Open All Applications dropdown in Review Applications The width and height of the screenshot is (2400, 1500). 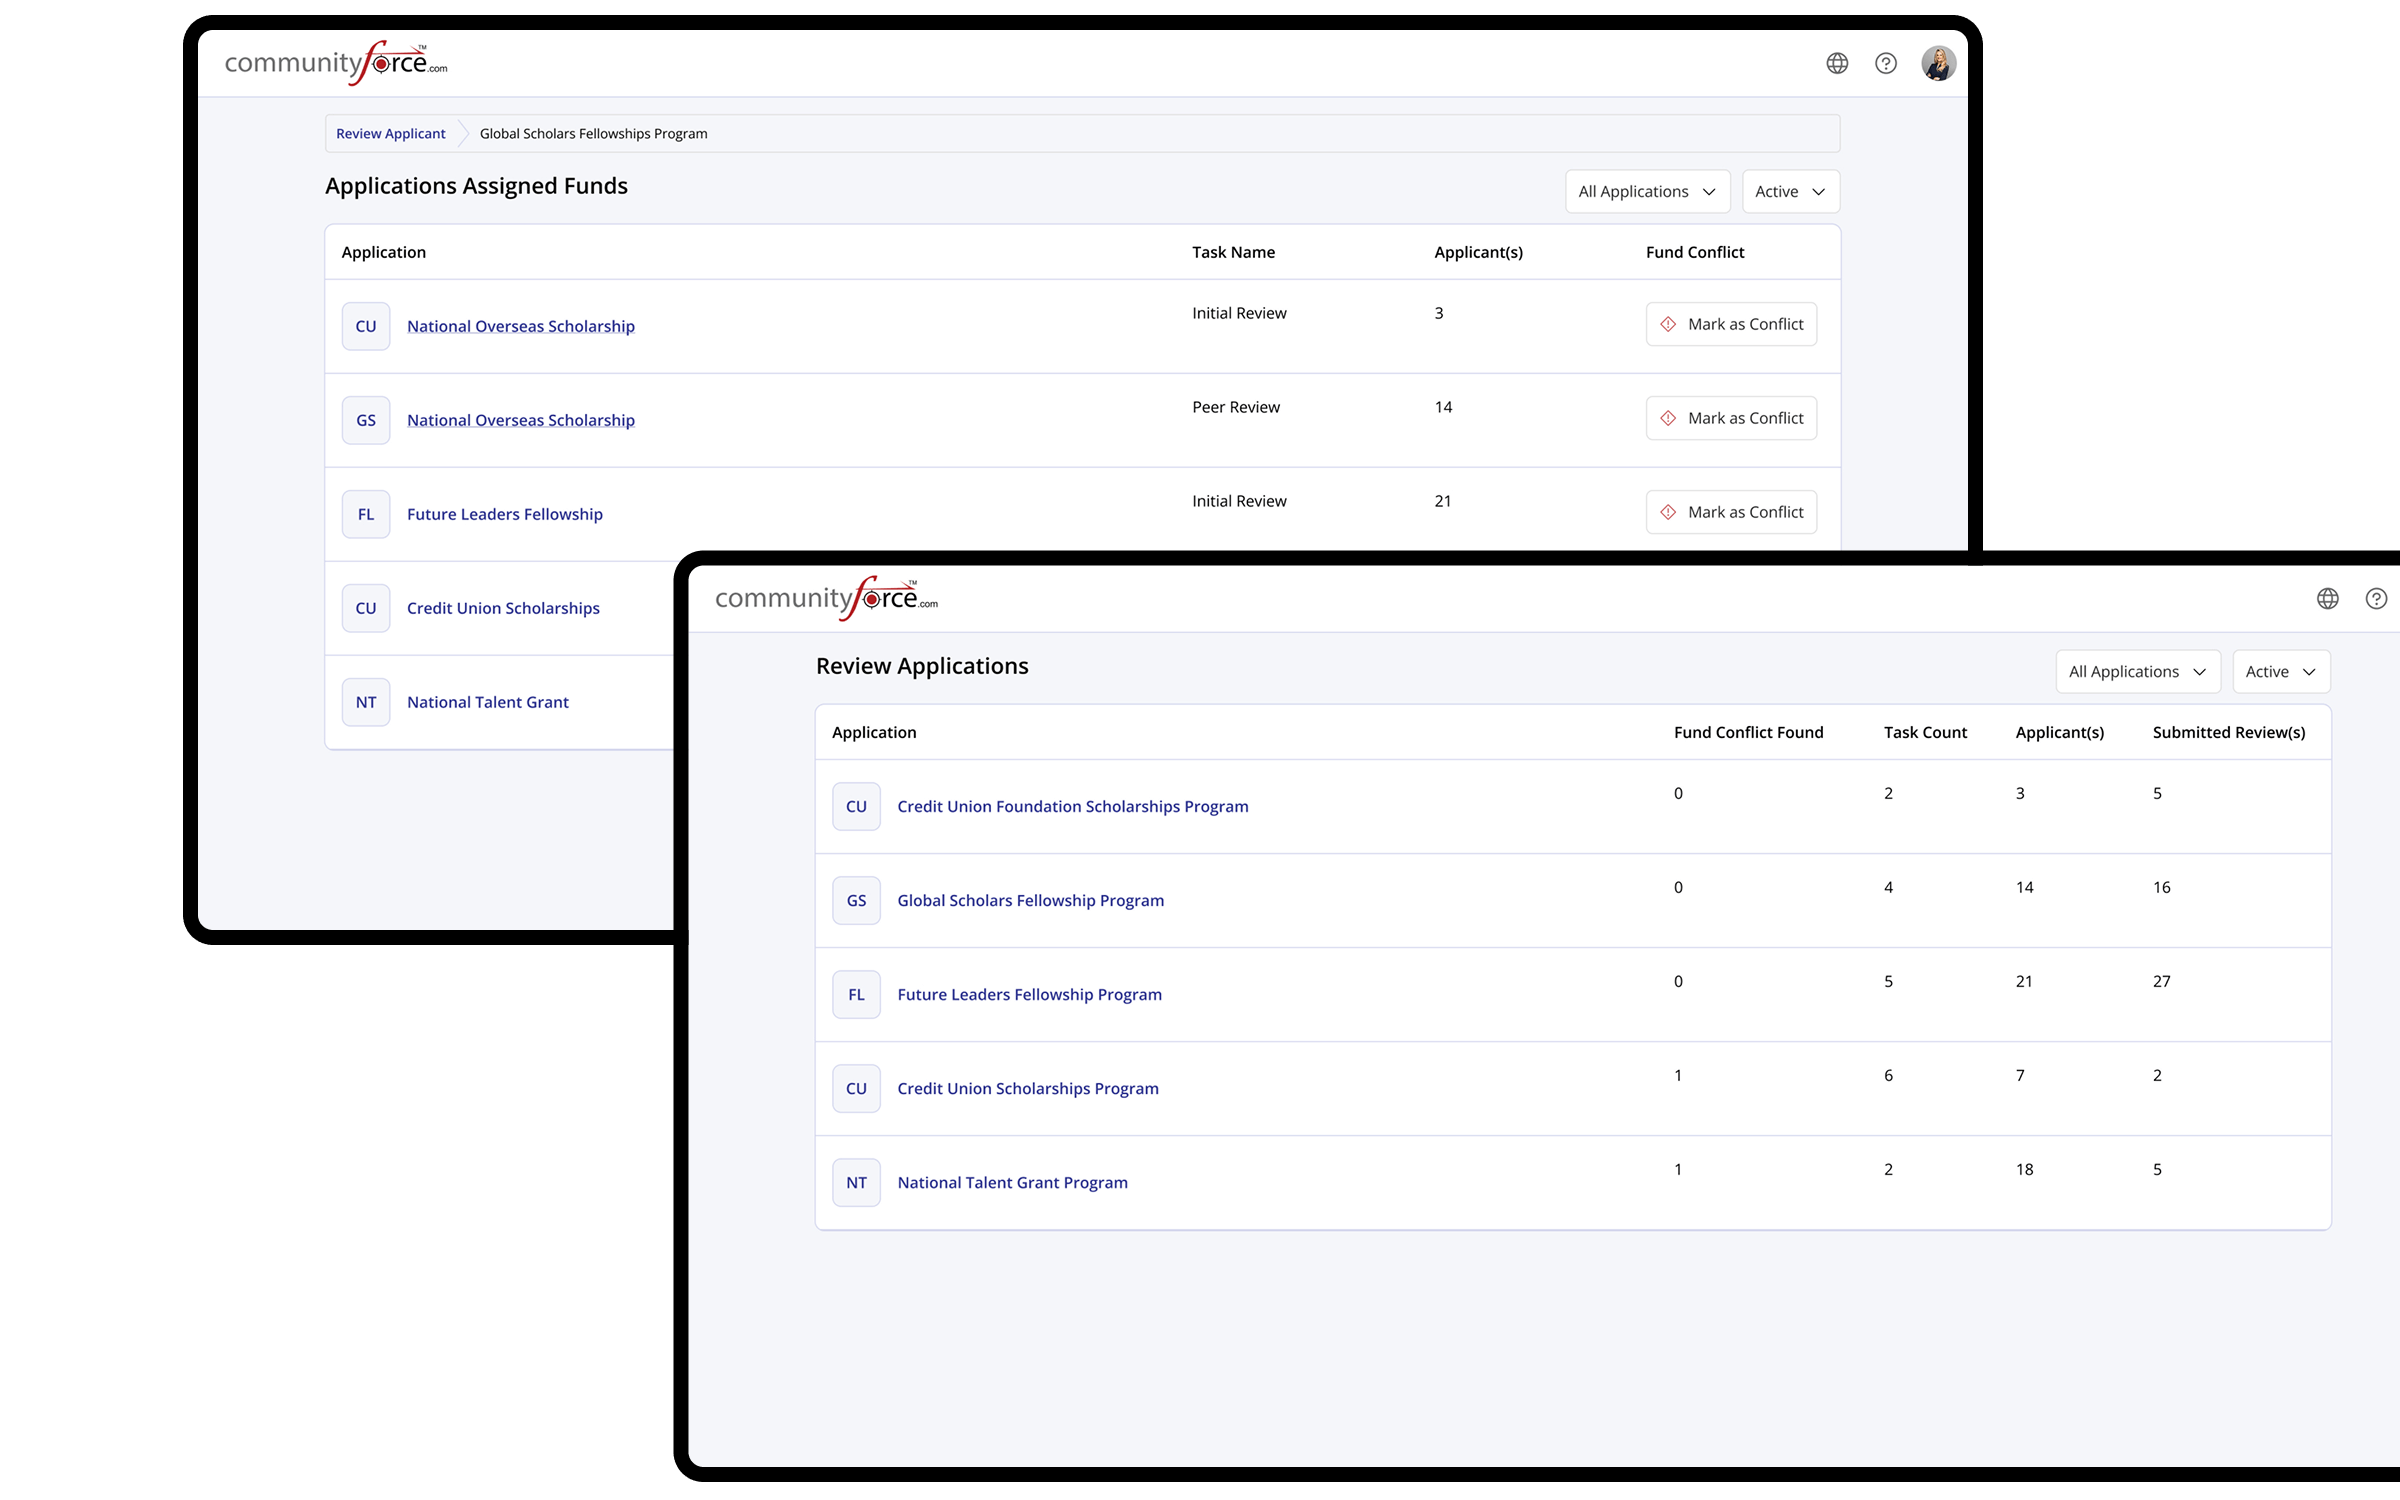coord(2137,671)
